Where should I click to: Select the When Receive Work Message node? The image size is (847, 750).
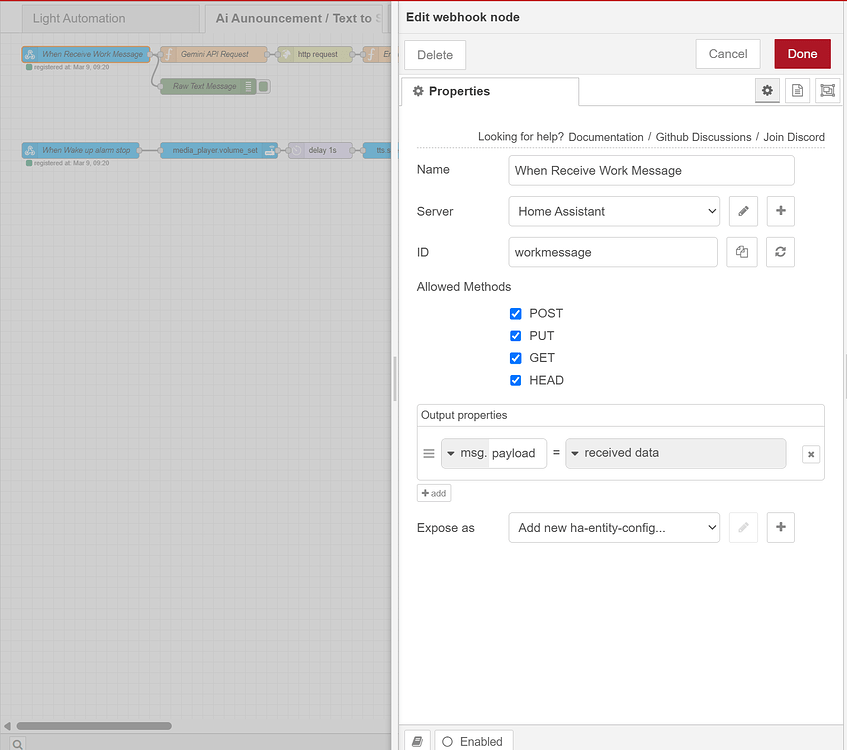pos(86,54)
